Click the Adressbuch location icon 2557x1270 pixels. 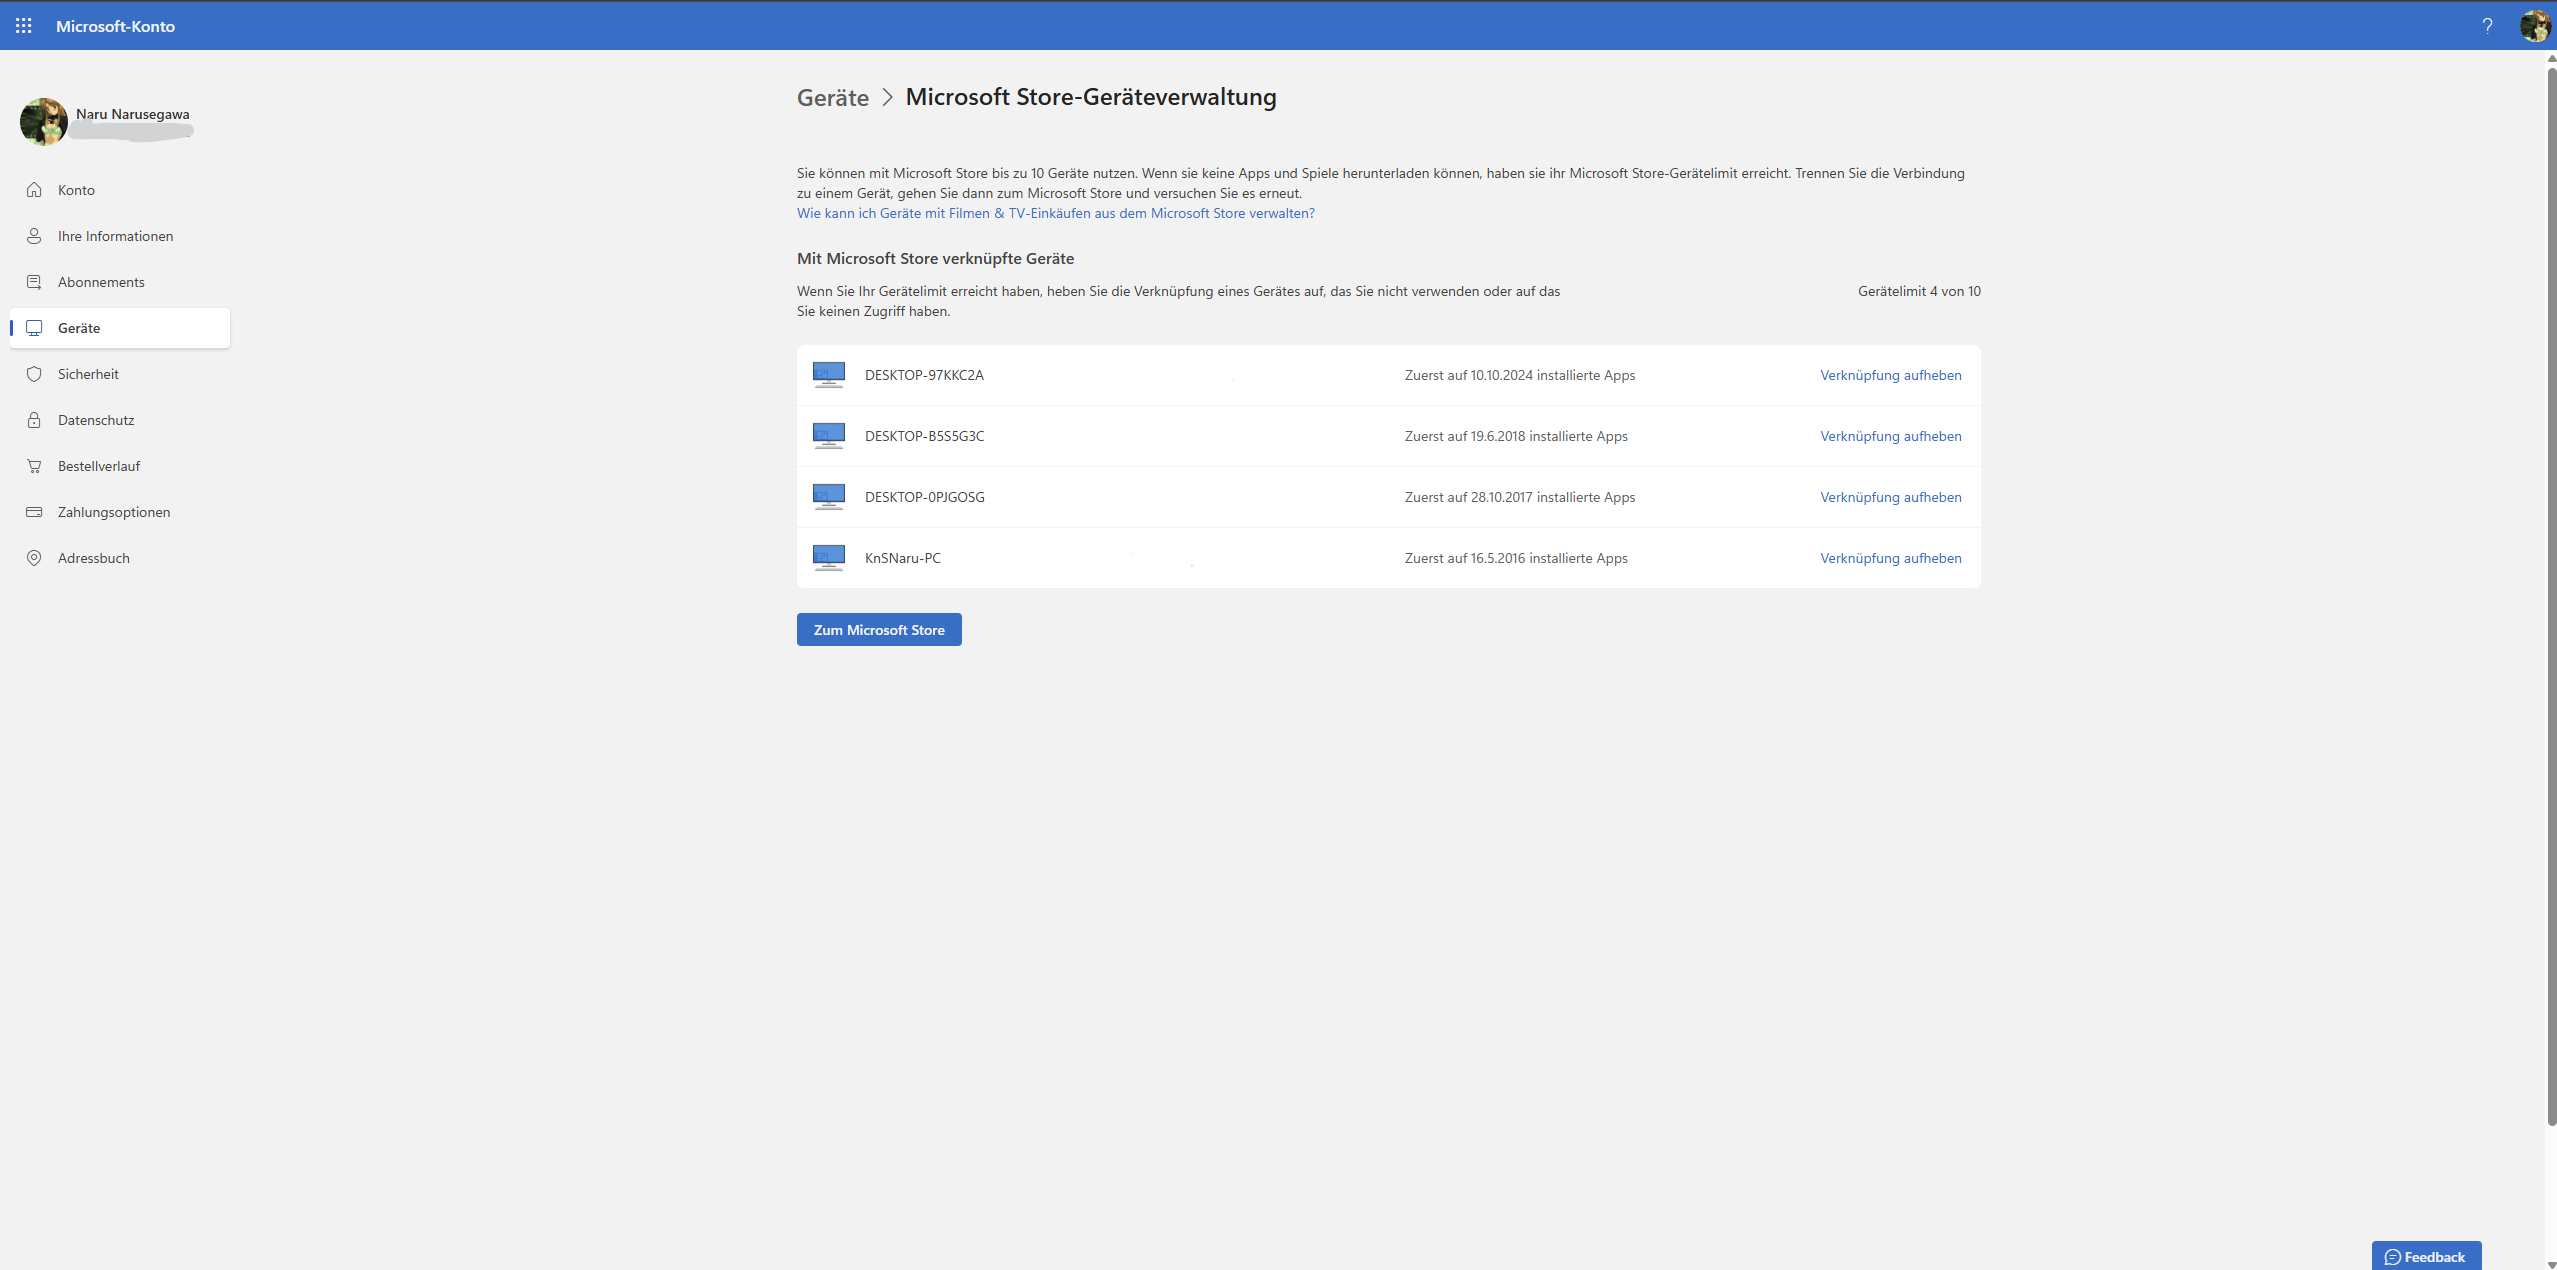tap(34, 557)
